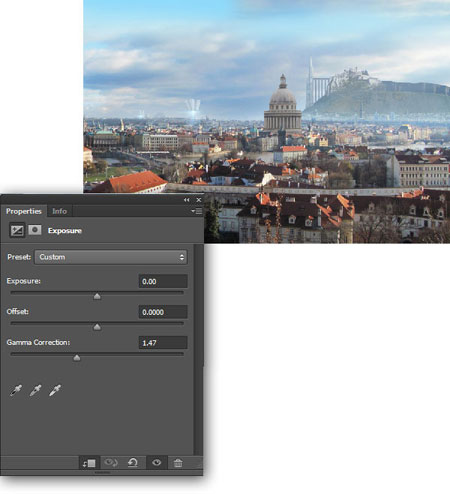Image resolution: width=450 pixels, height=494 pixels.
Task: Collapse Properties panel with double arrows
Action: pos(186,200)
